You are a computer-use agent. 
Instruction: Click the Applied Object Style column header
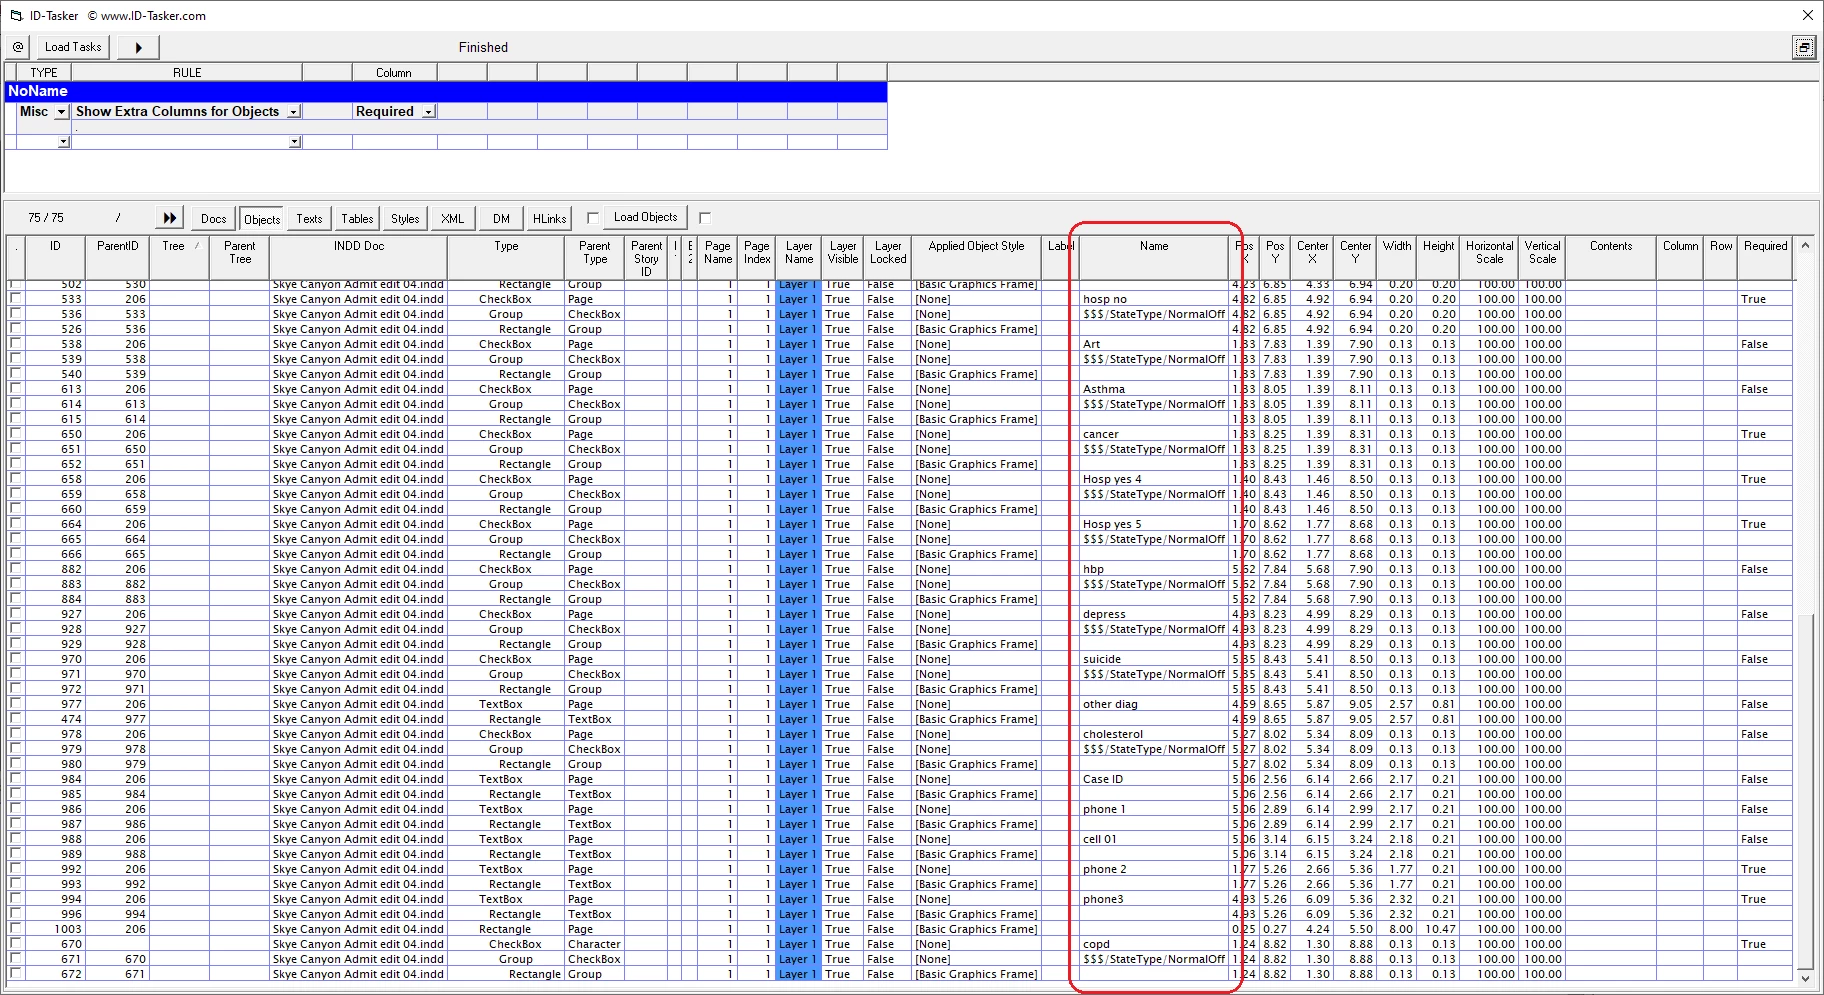976,258
